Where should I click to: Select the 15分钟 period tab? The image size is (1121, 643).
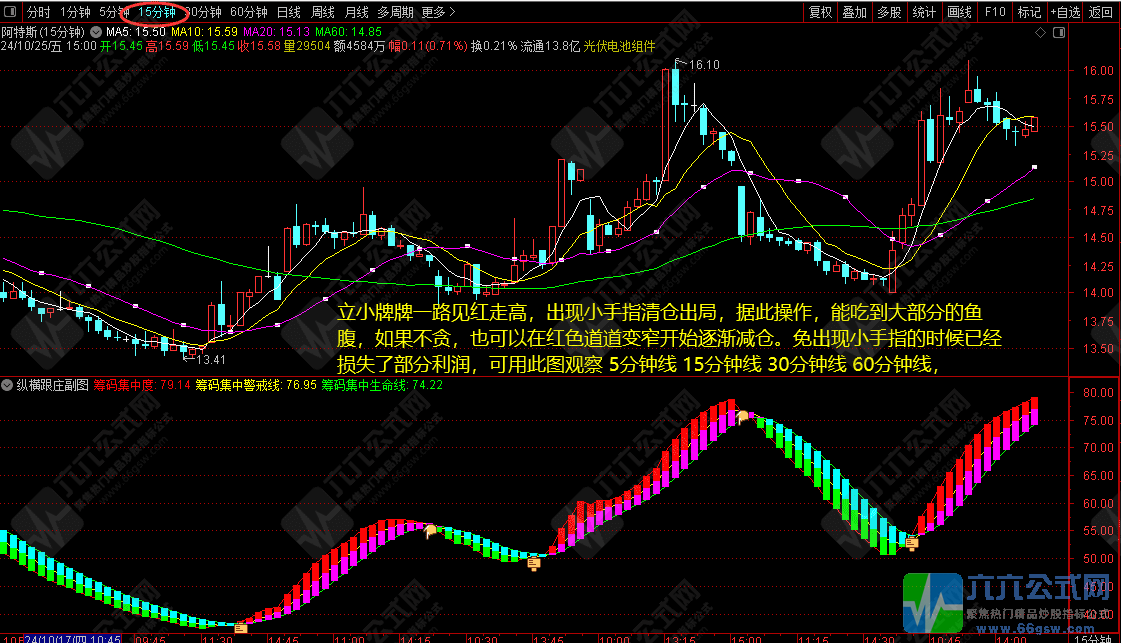tap(157, 12)
